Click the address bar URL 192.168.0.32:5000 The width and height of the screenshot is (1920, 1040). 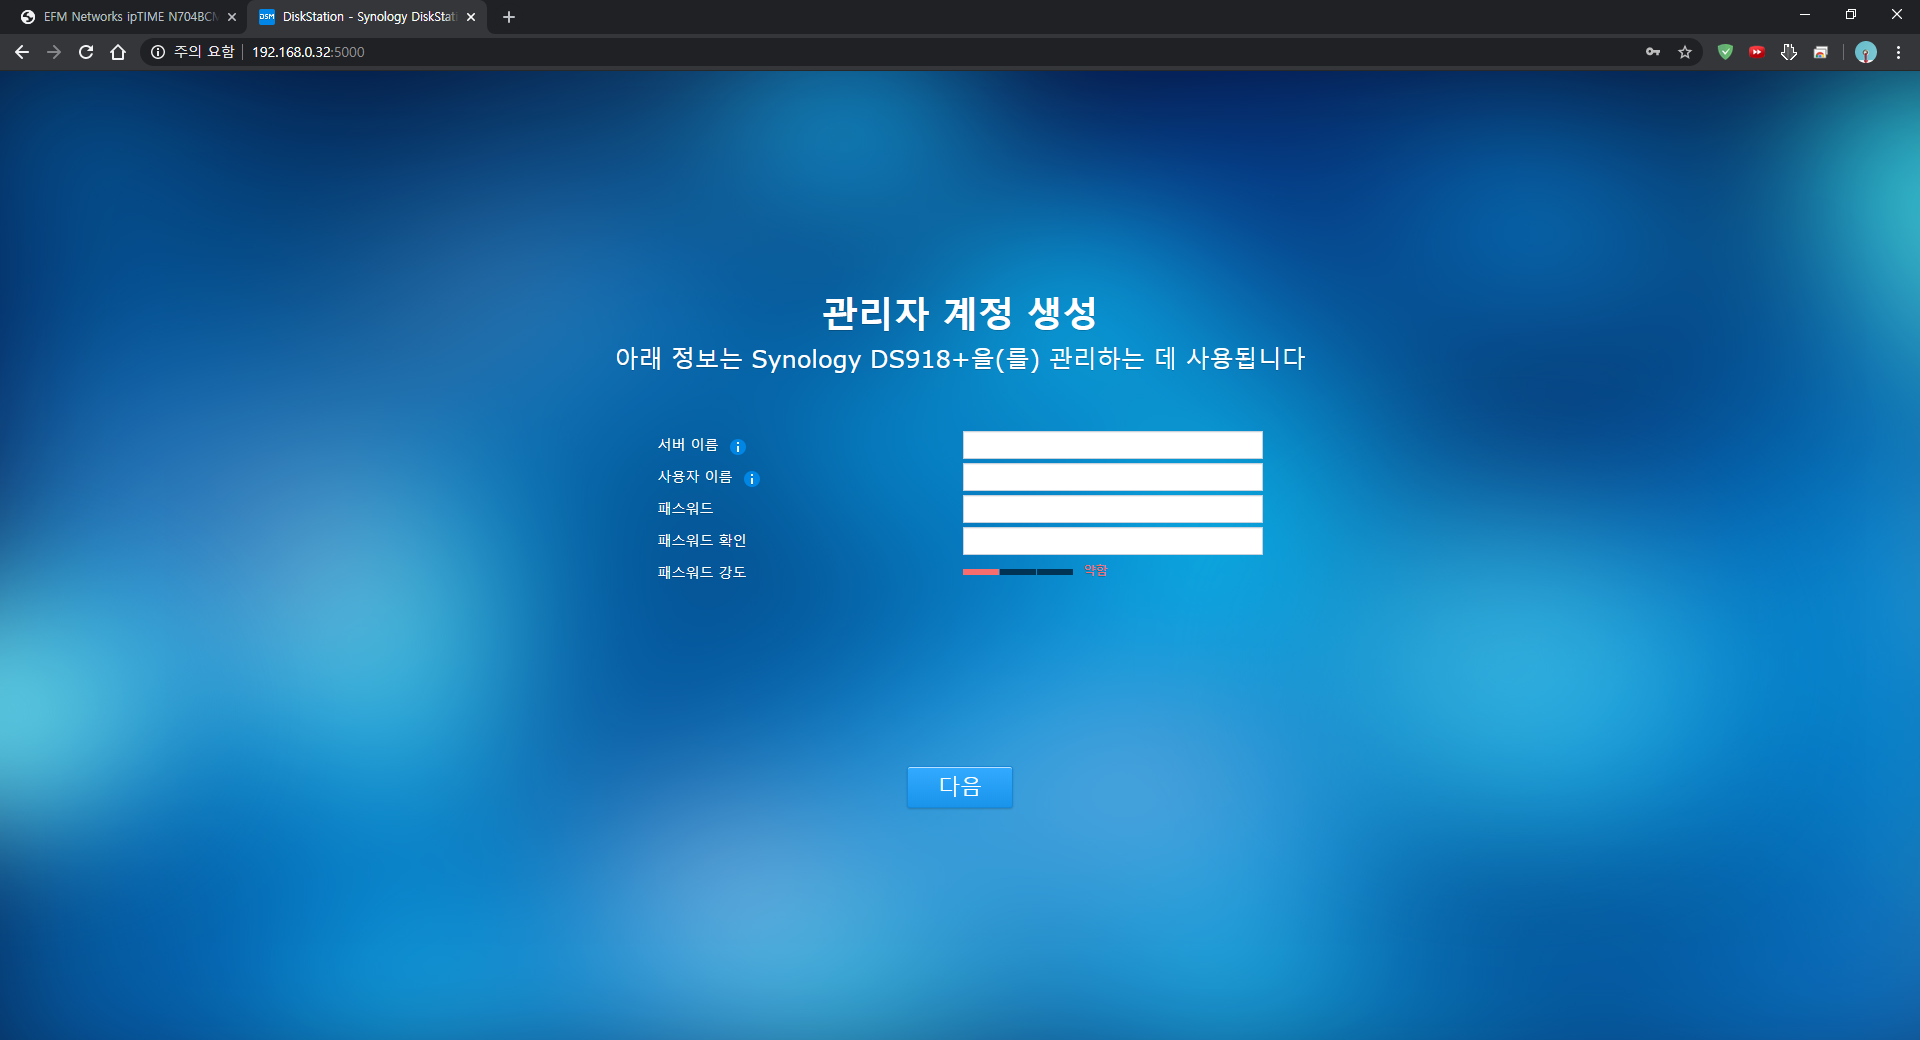point(308,52)
